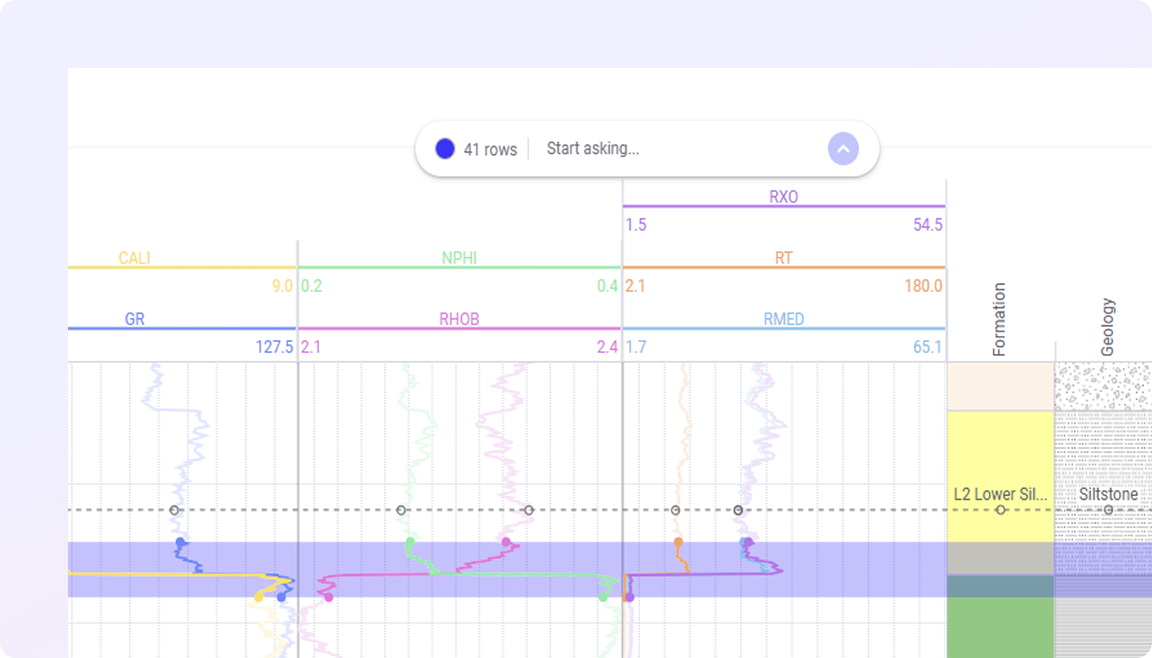Image resolution: width=1152 pixels, height=658 pixels.
Task: Click the CALI max value 9.0
Action: (x=282, y=286)
